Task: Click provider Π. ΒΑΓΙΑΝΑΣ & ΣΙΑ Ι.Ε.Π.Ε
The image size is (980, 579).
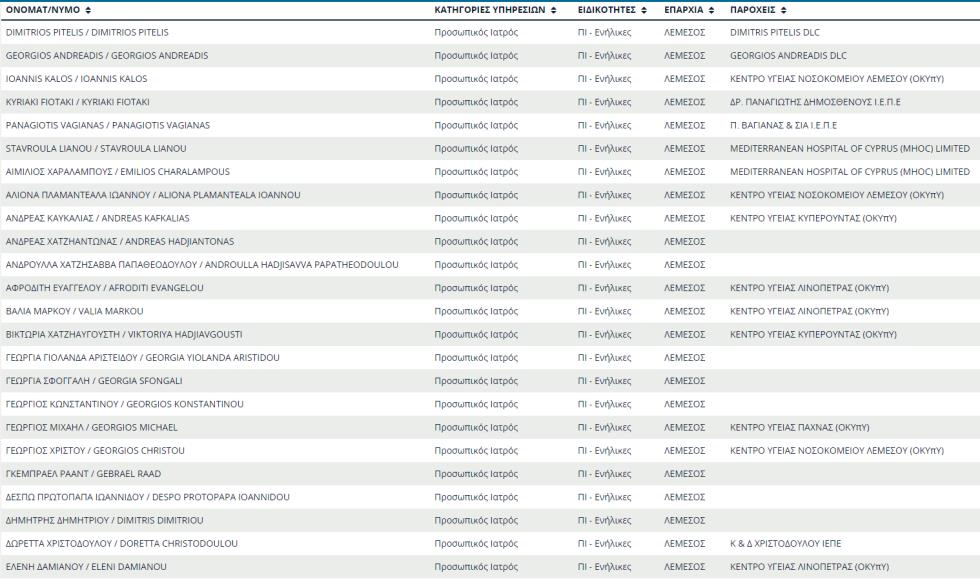Action: 783,125
